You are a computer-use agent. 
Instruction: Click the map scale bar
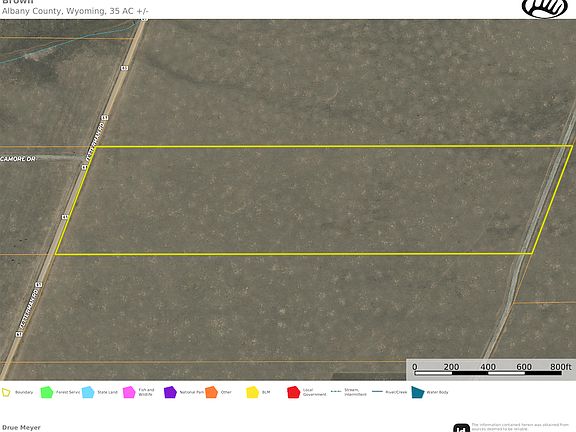pos(488,373)
